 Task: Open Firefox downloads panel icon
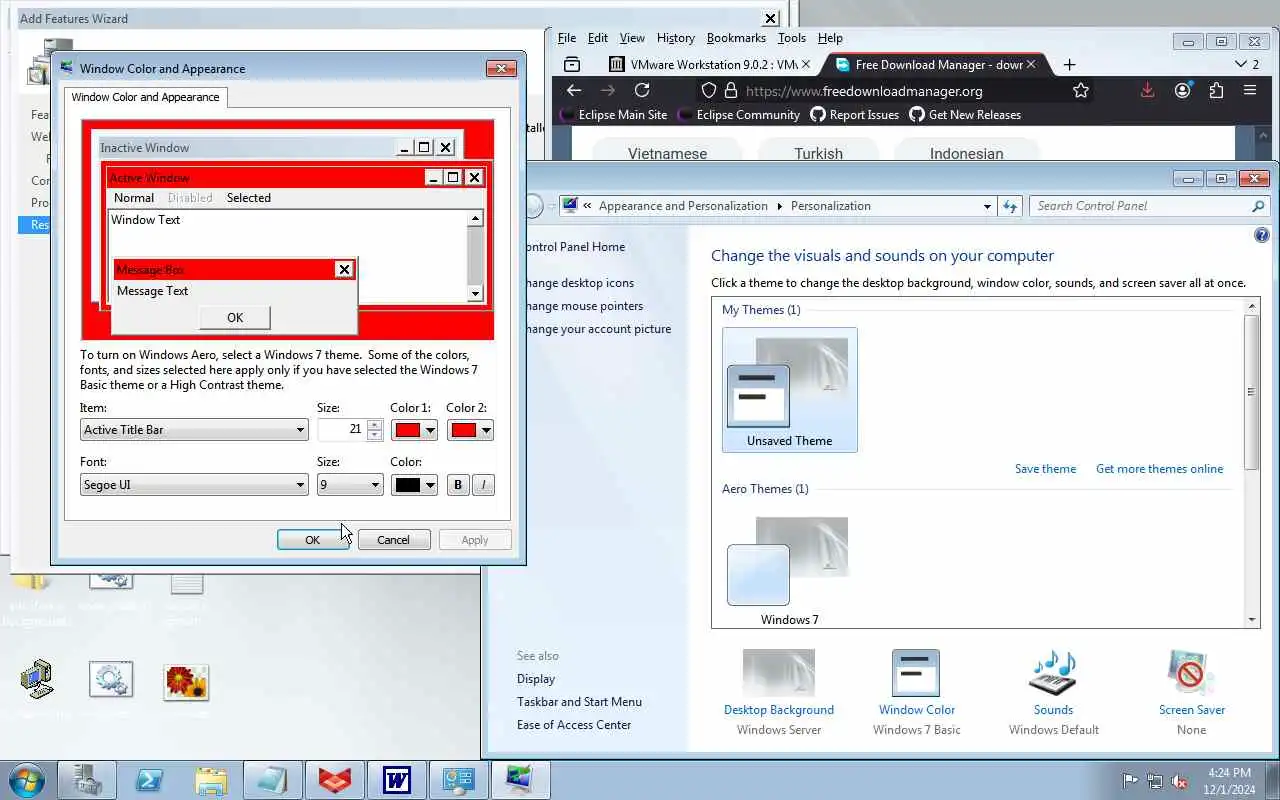click(1147, 90)
